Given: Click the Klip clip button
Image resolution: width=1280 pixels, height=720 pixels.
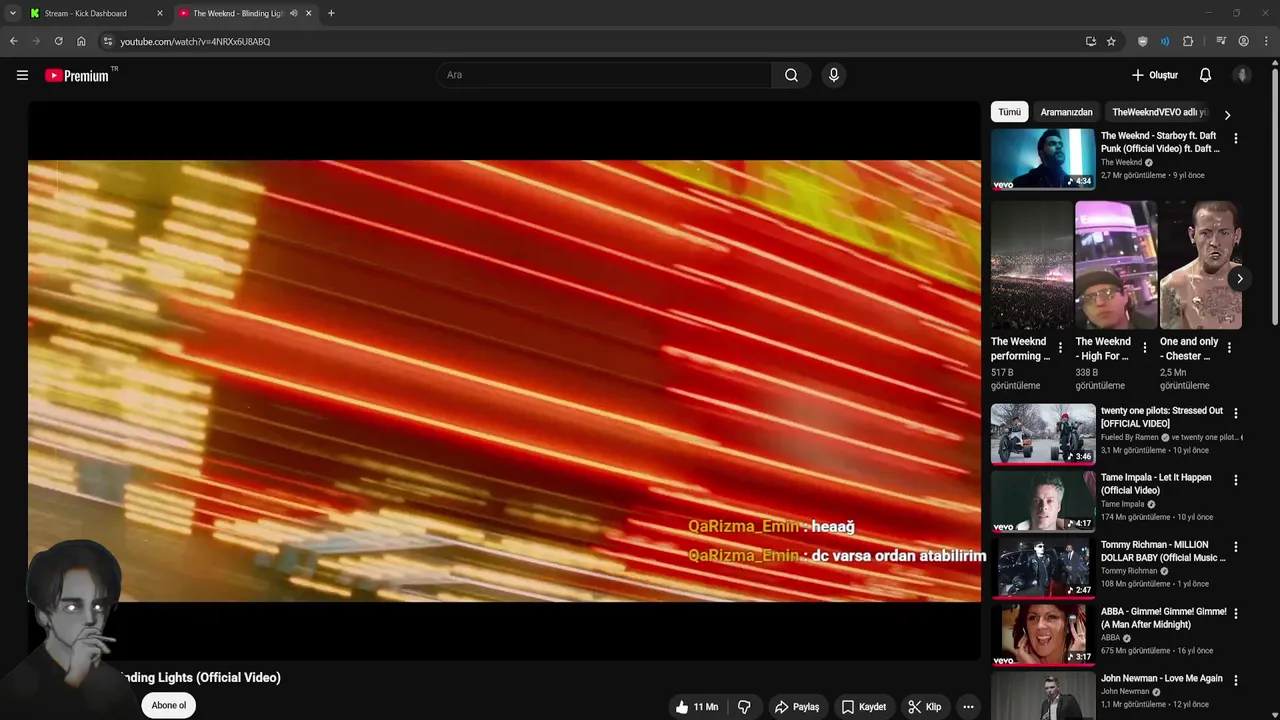Looking at the screenshot, I should [925, 707].
